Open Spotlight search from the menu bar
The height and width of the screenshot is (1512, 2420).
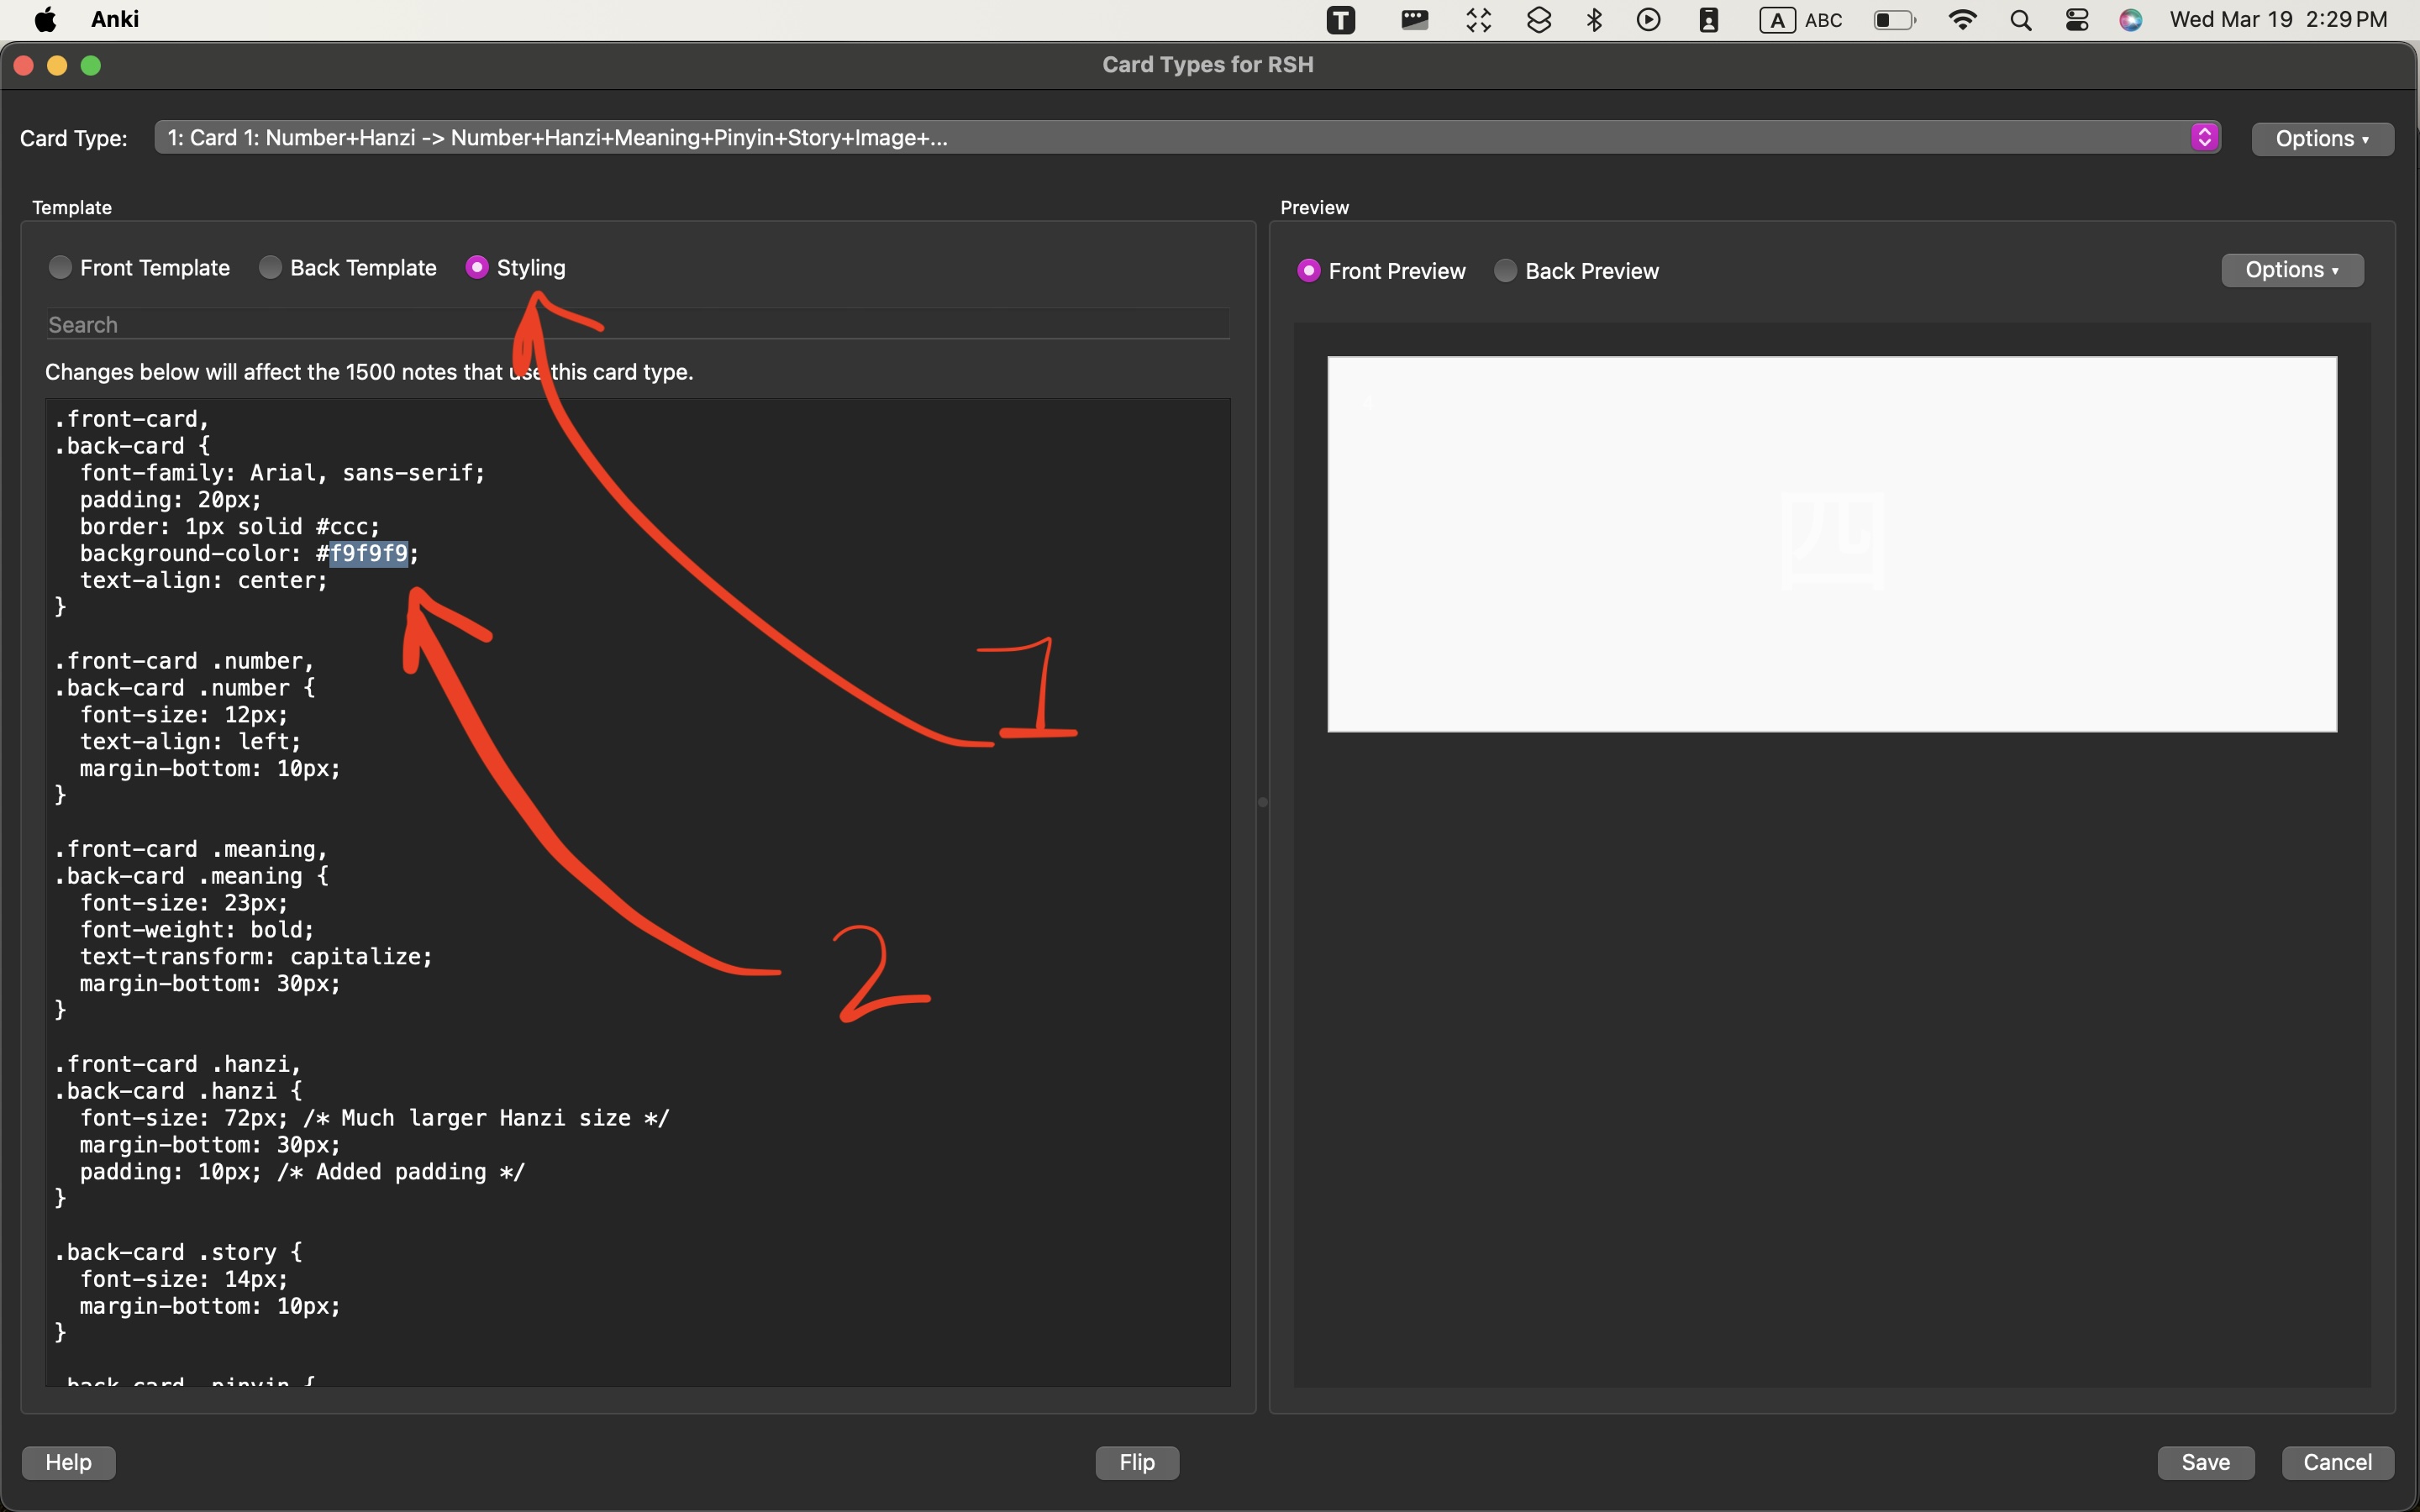pyautogui.click(x=2020, y=19)
